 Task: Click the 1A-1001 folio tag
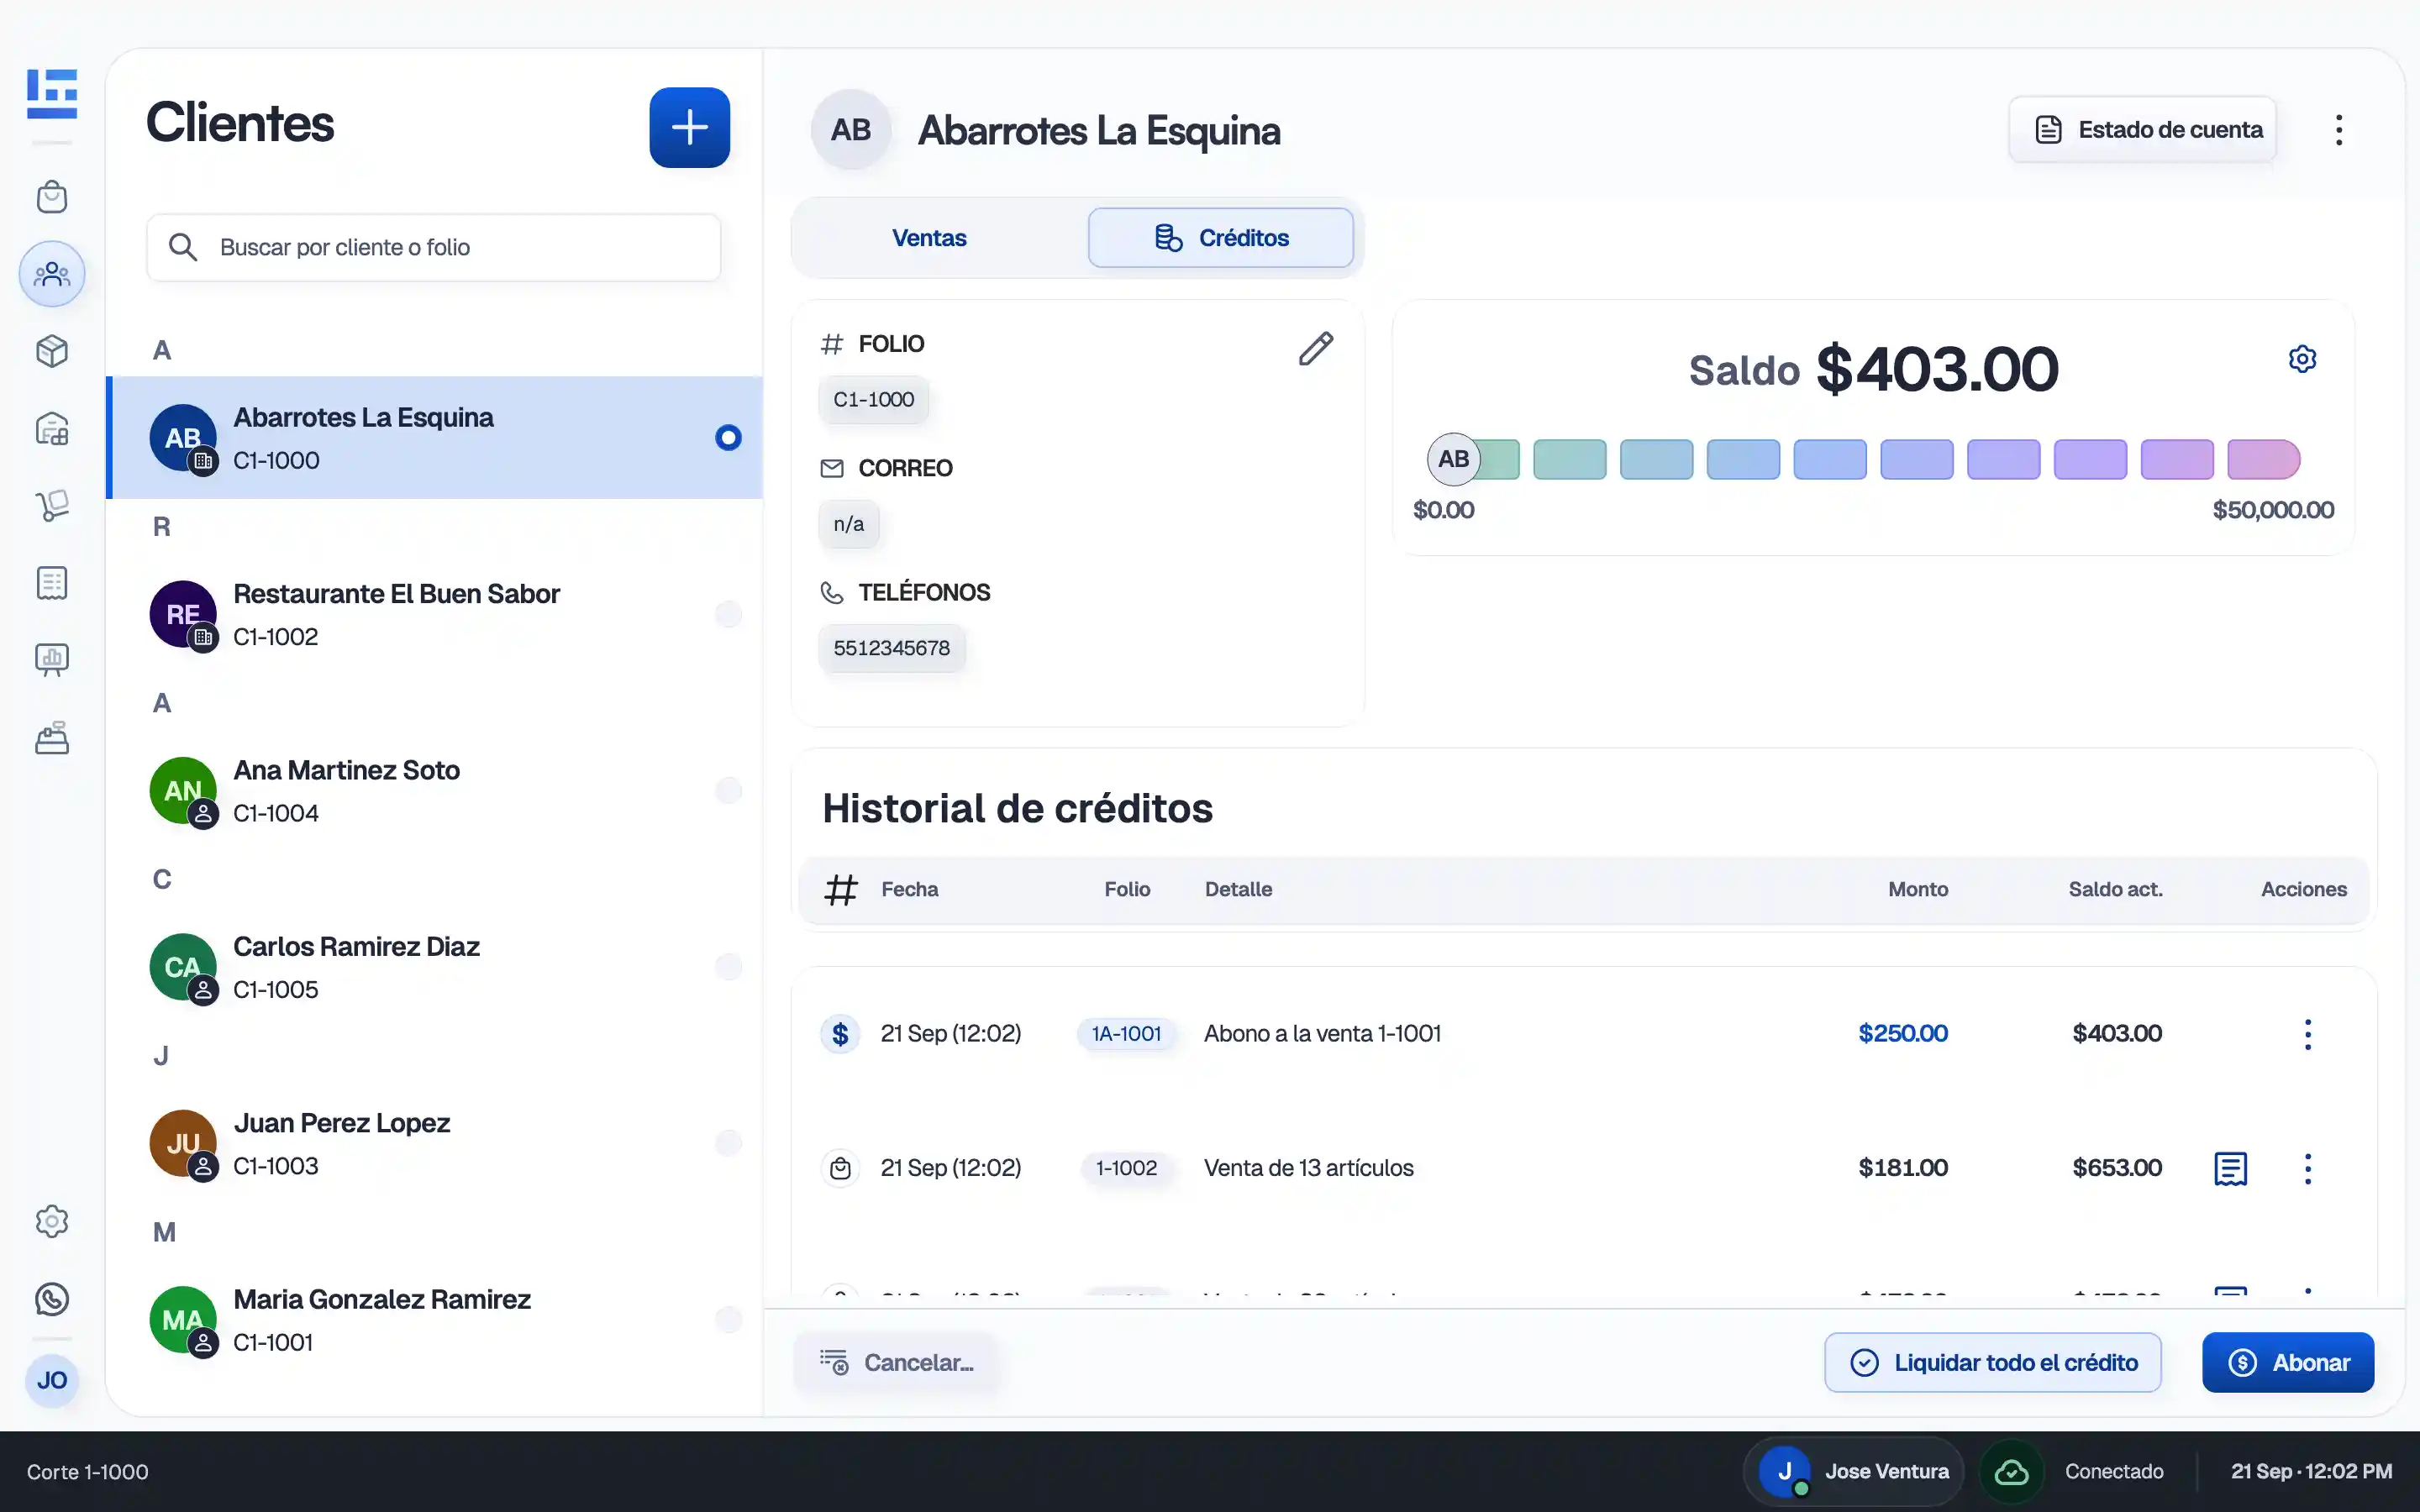(x=1126, y=1034)
